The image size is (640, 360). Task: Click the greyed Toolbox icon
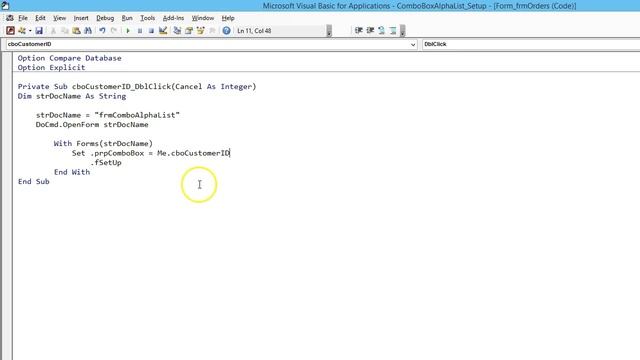click(212, 31)
